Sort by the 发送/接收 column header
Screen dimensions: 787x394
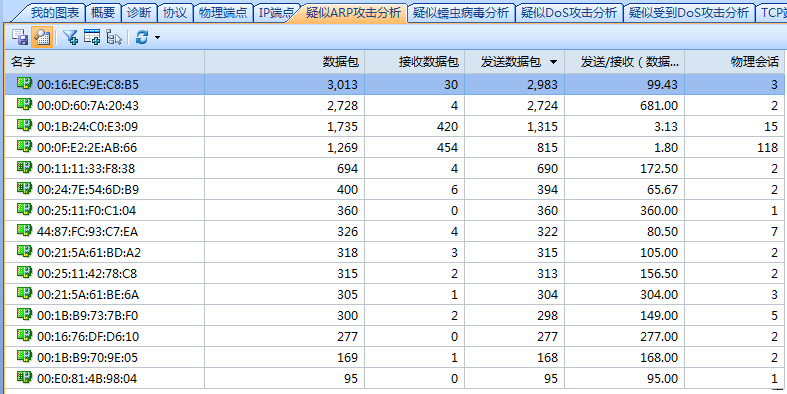click(624, 62)
